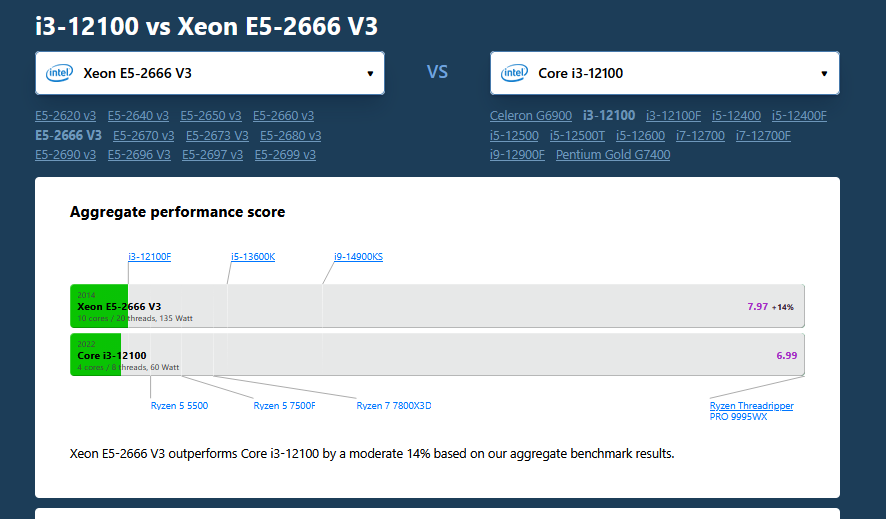Open the E5-2620 v3 comparison link
The height and width of the screenshot is (519, 886).
coord(65,115)
